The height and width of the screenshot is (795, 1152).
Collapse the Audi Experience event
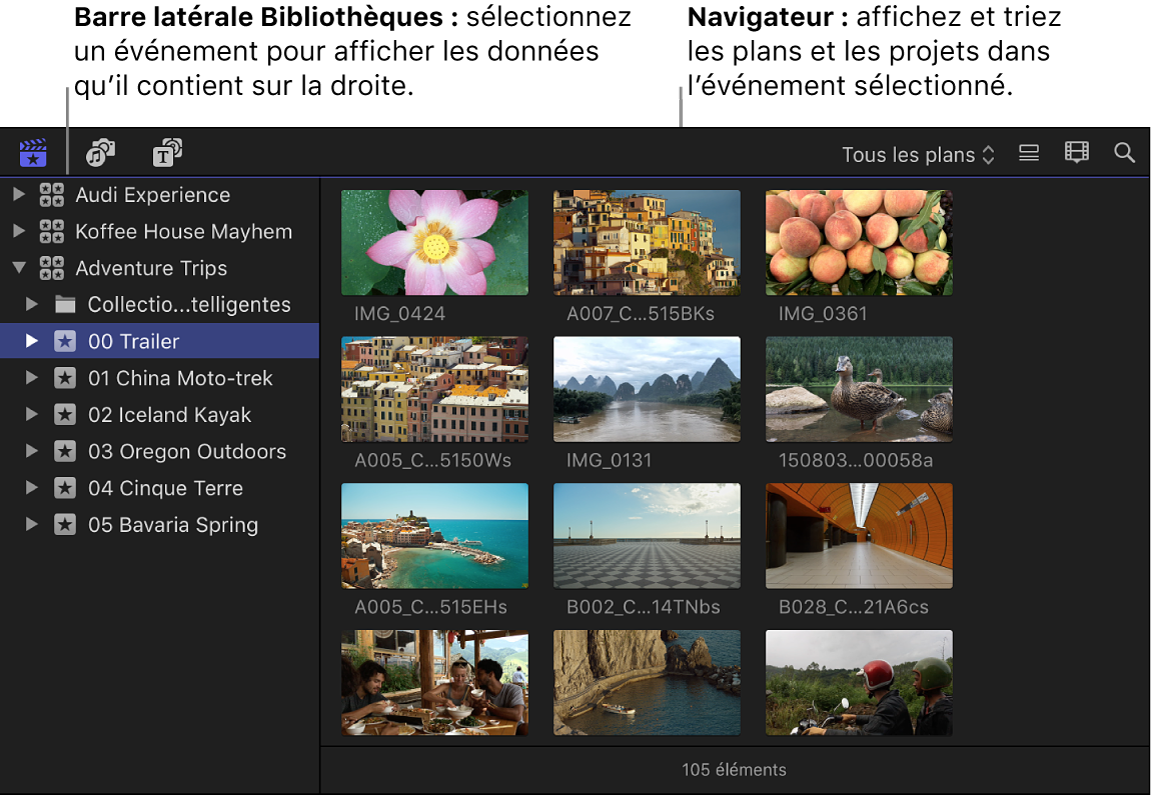tap(18, 195)
